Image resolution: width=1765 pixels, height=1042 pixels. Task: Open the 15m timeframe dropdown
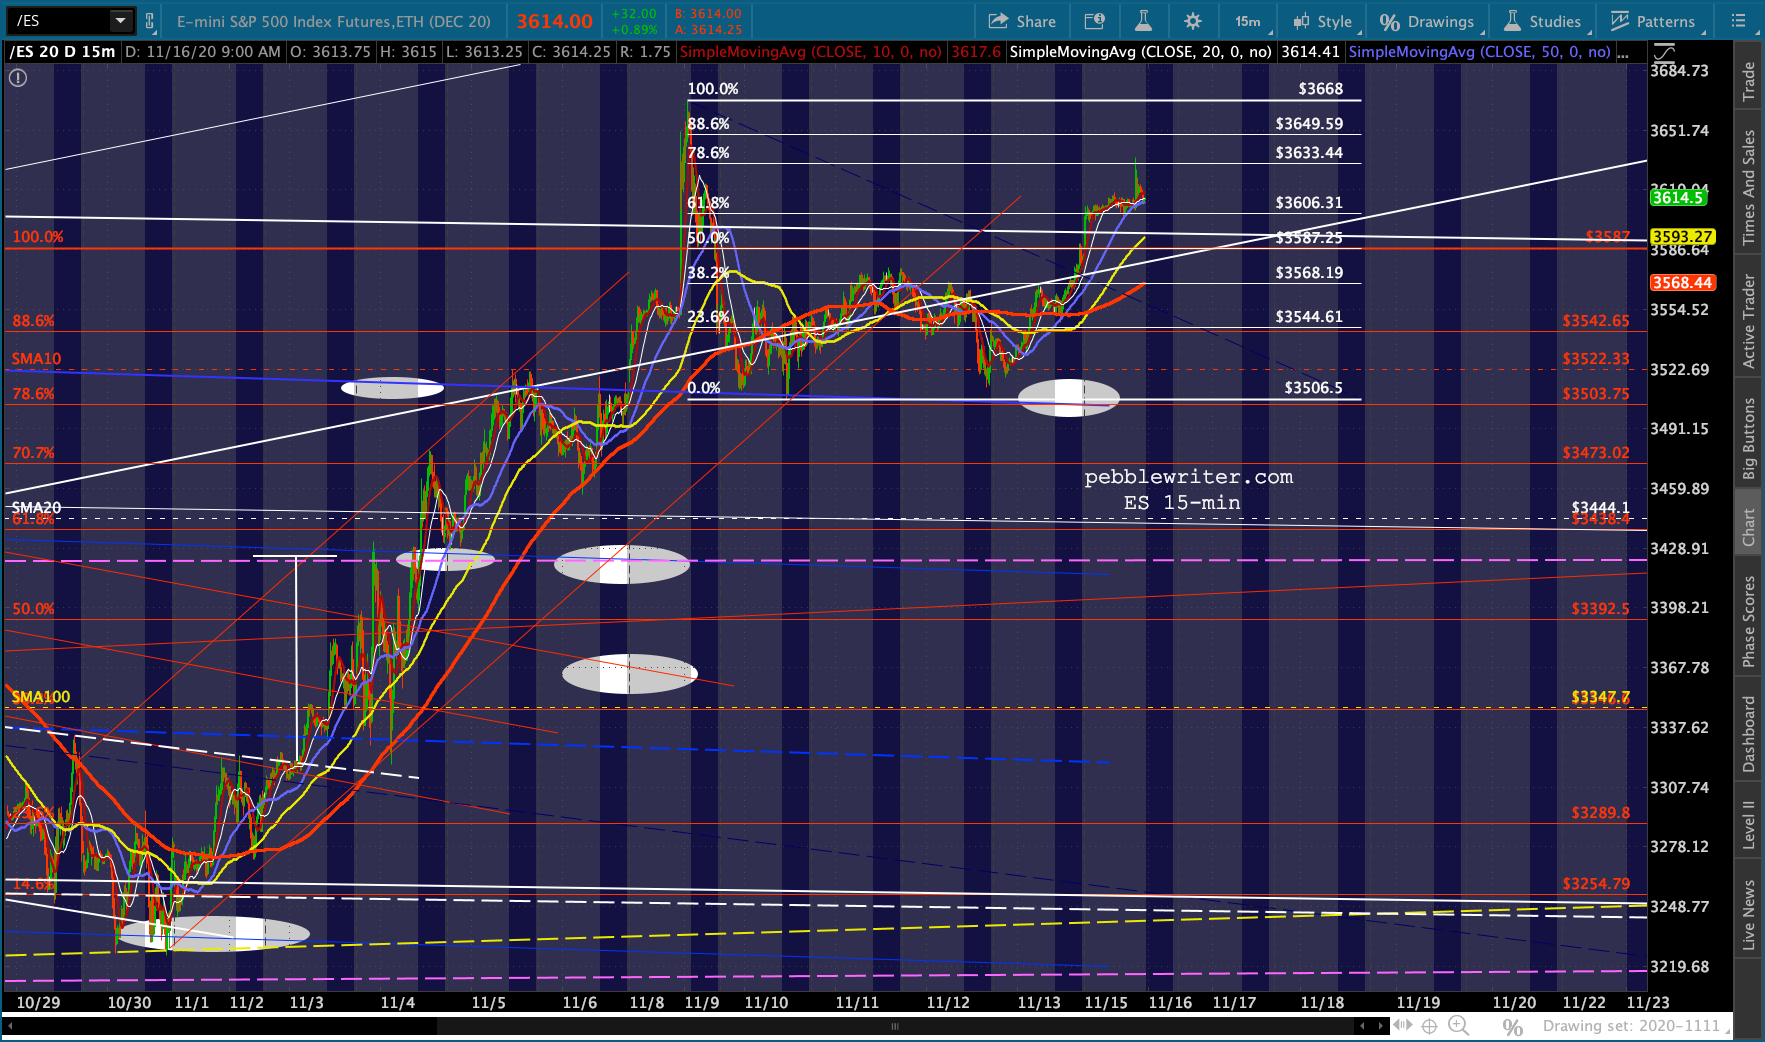pos(1250,21)
